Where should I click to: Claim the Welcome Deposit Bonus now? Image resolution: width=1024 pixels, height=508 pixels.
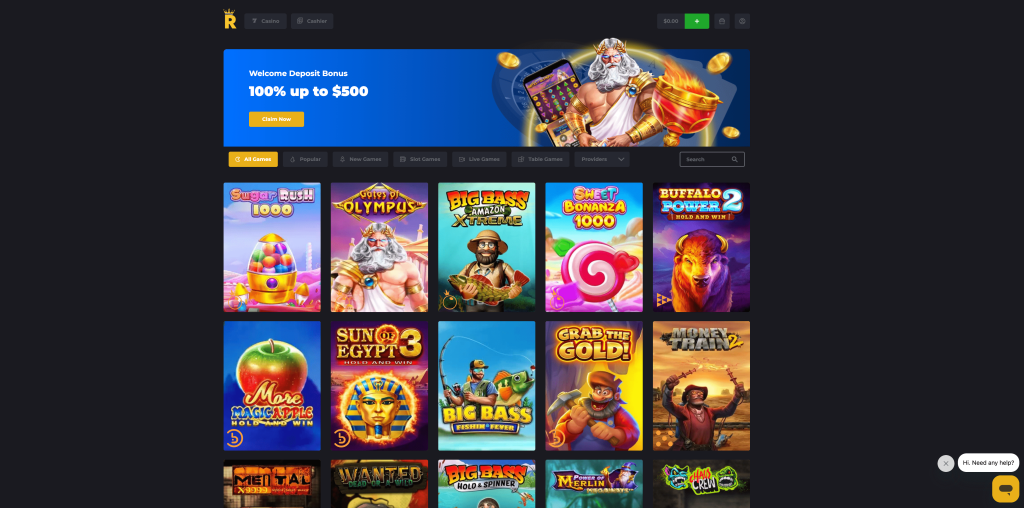276,119
